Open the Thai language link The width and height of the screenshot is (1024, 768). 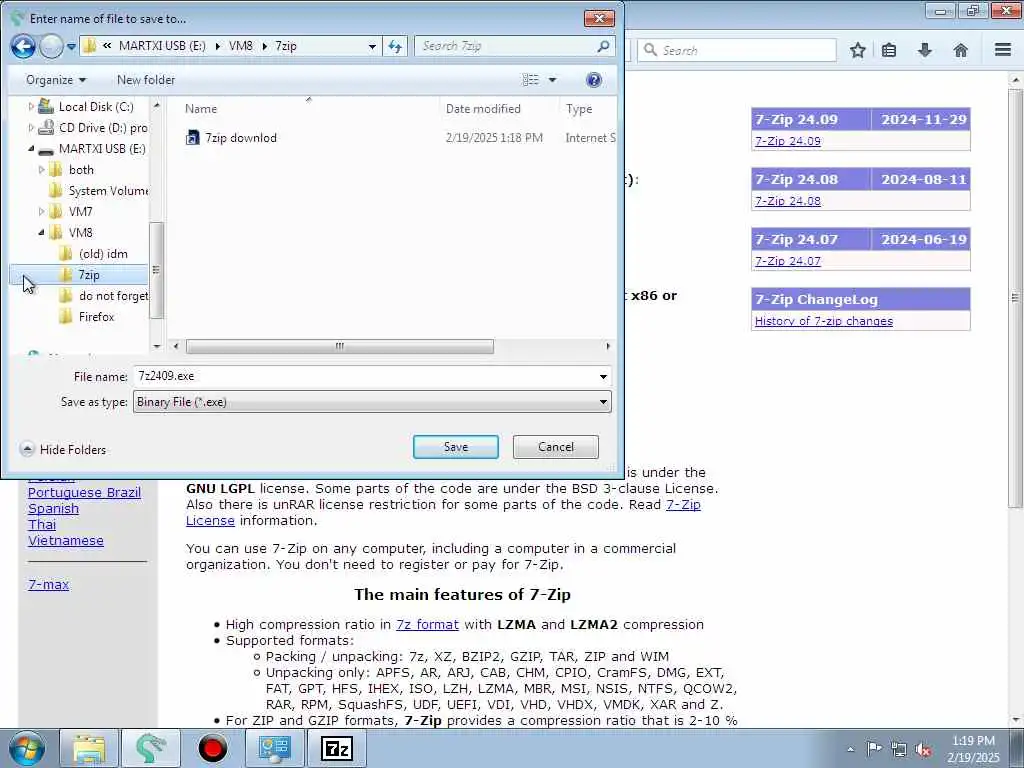(x=42, y=524)
